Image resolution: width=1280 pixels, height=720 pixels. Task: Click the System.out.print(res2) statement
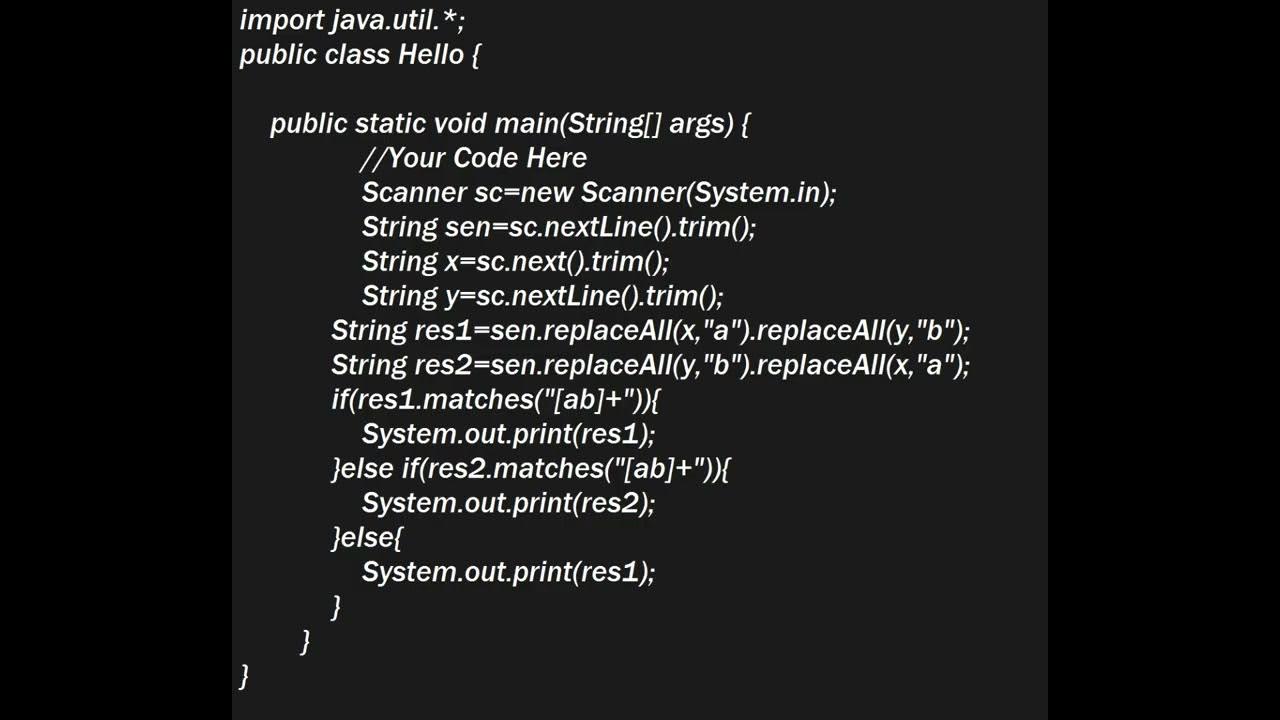pos(508,503)
